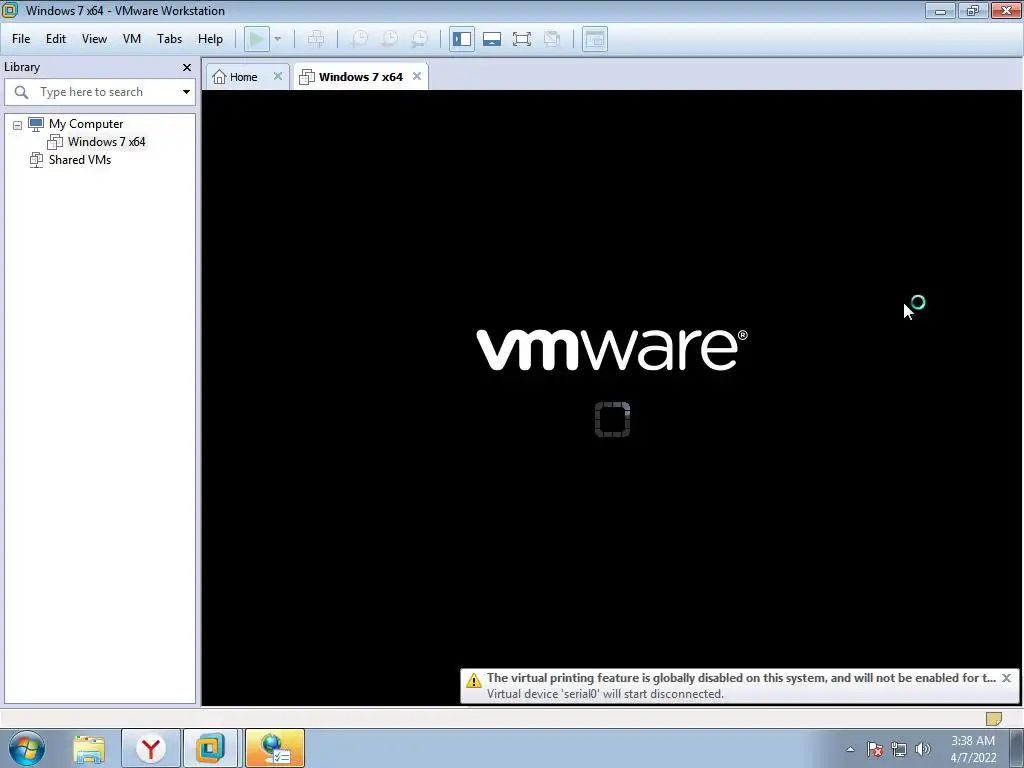Click the console view toolbar icon
The width and height of the screenshot is (1024, 768).
(594, 39)
